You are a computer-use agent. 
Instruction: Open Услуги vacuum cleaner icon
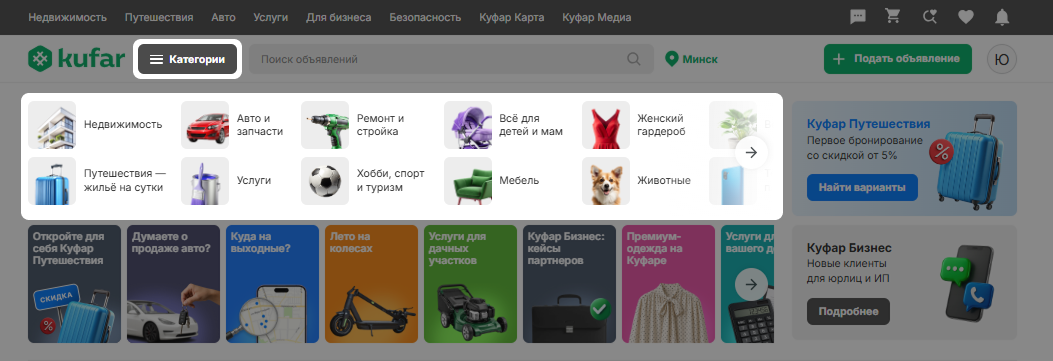(205, 180)
